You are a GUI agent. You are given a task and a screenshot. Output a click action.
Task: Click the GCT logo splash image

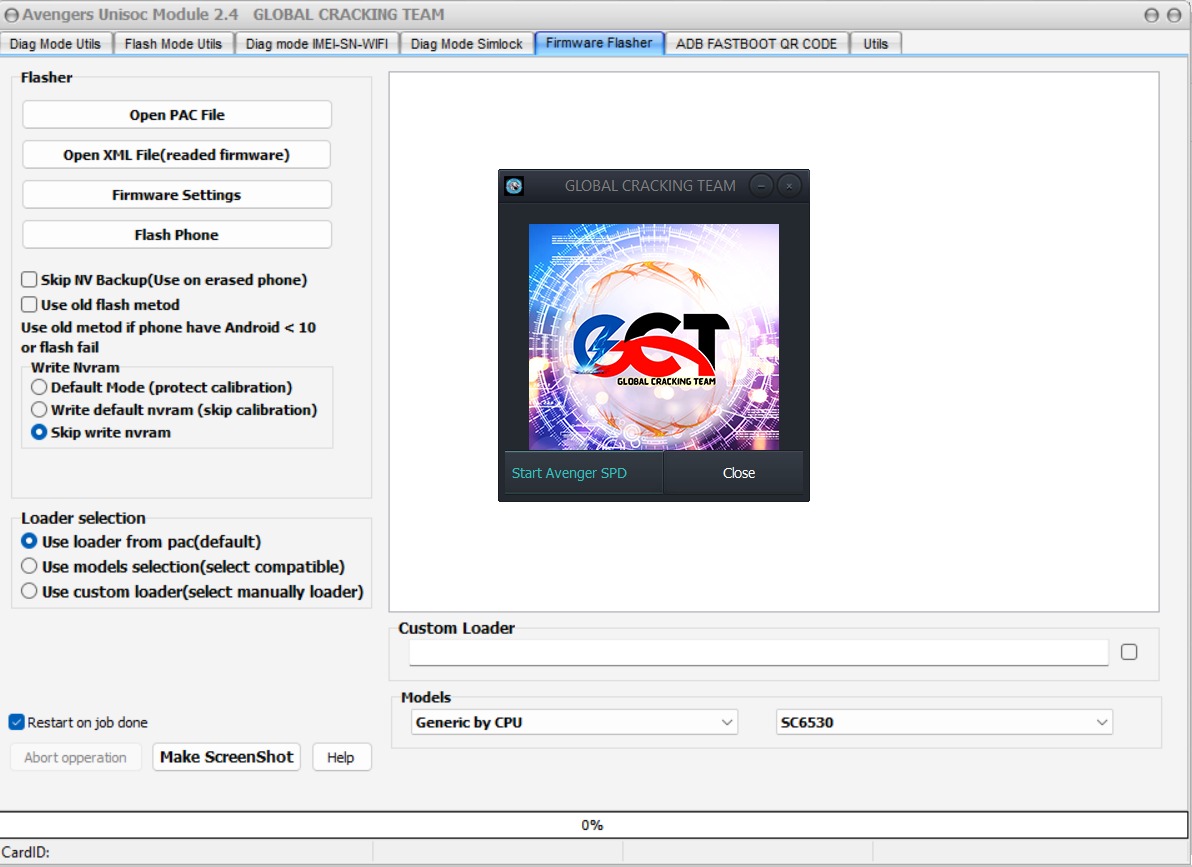653,337
